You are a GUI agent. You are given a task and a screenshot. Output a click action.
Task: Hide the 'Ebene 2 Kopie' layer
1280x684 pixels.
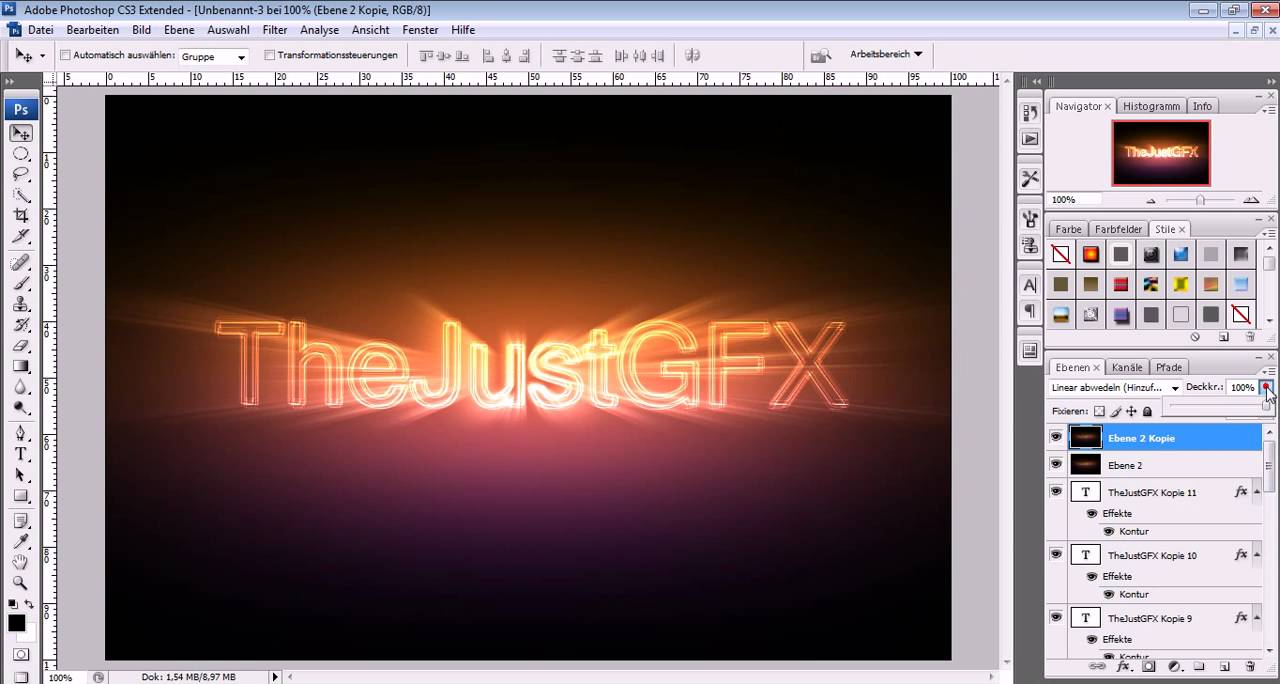tap(1055, 437)
